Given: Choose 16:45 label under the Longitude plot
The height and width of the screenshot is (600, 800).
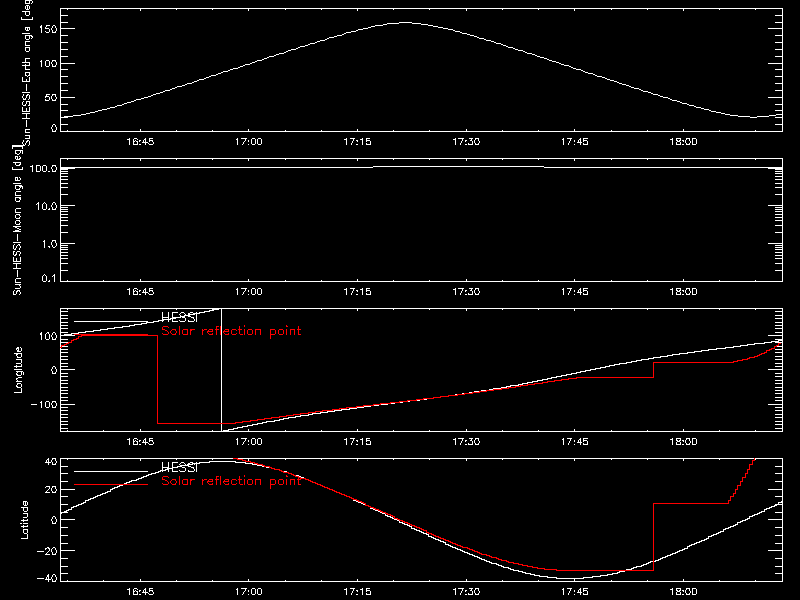Looking at the screenshot, I should click(140, 442).
